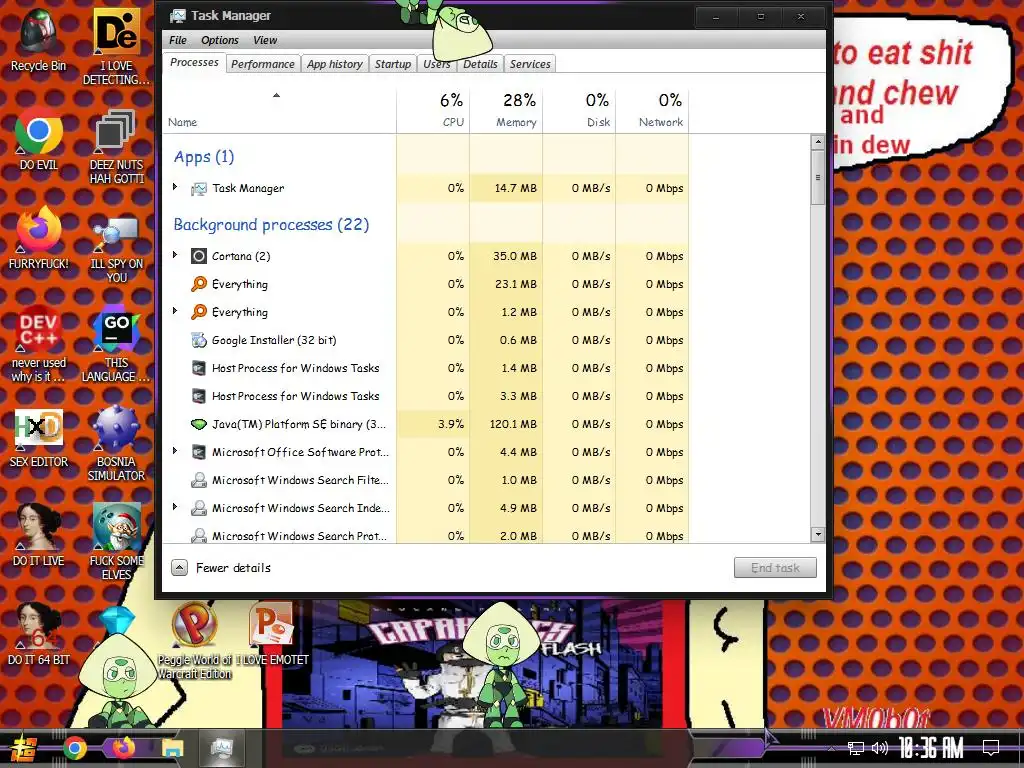Switch to the Details tab
Viewport: 1024px width, 768px height.
pyautogui.click(x=480, y=64)
